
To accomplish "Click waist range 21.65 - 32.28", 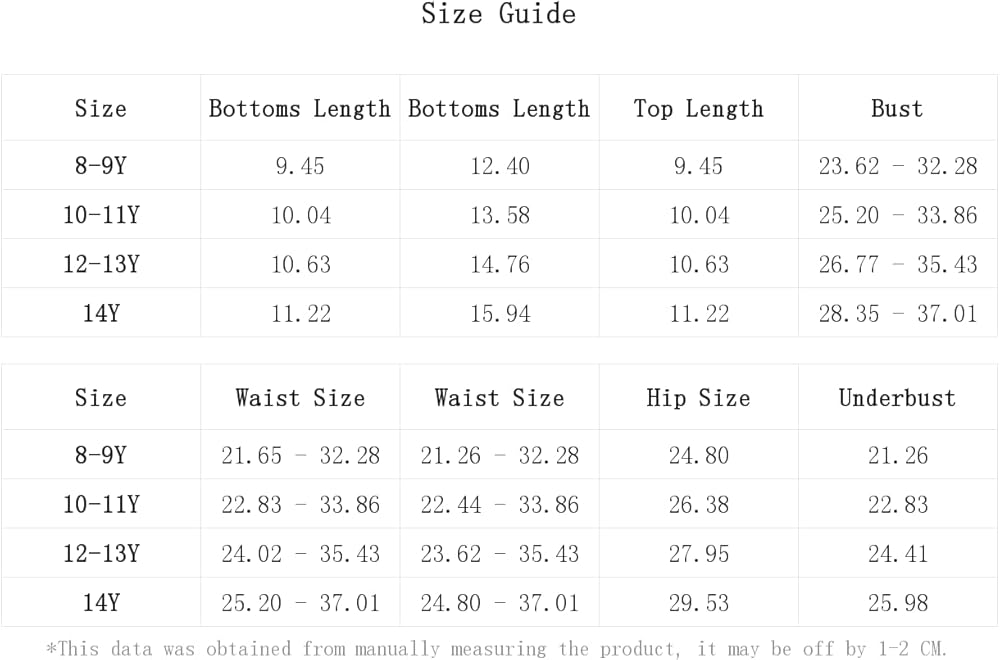I will (300, 456).
